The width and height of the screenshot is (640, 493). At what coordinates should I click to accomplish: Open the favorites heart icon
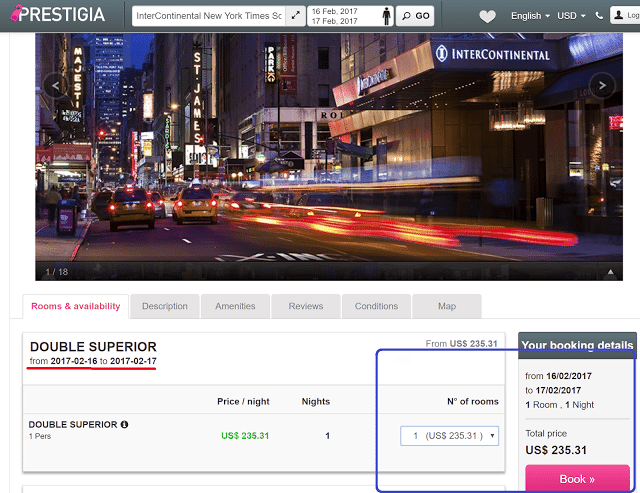487,16
